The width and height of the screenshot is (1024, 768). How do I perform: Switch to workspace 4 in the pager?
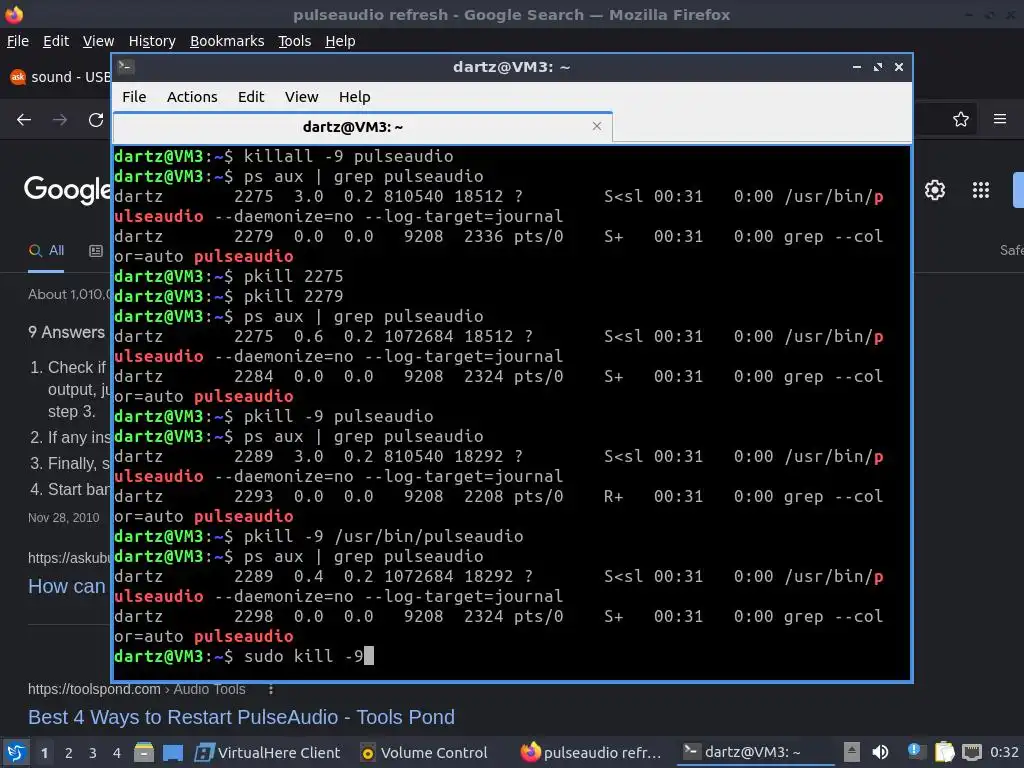[x=116, y=753]
